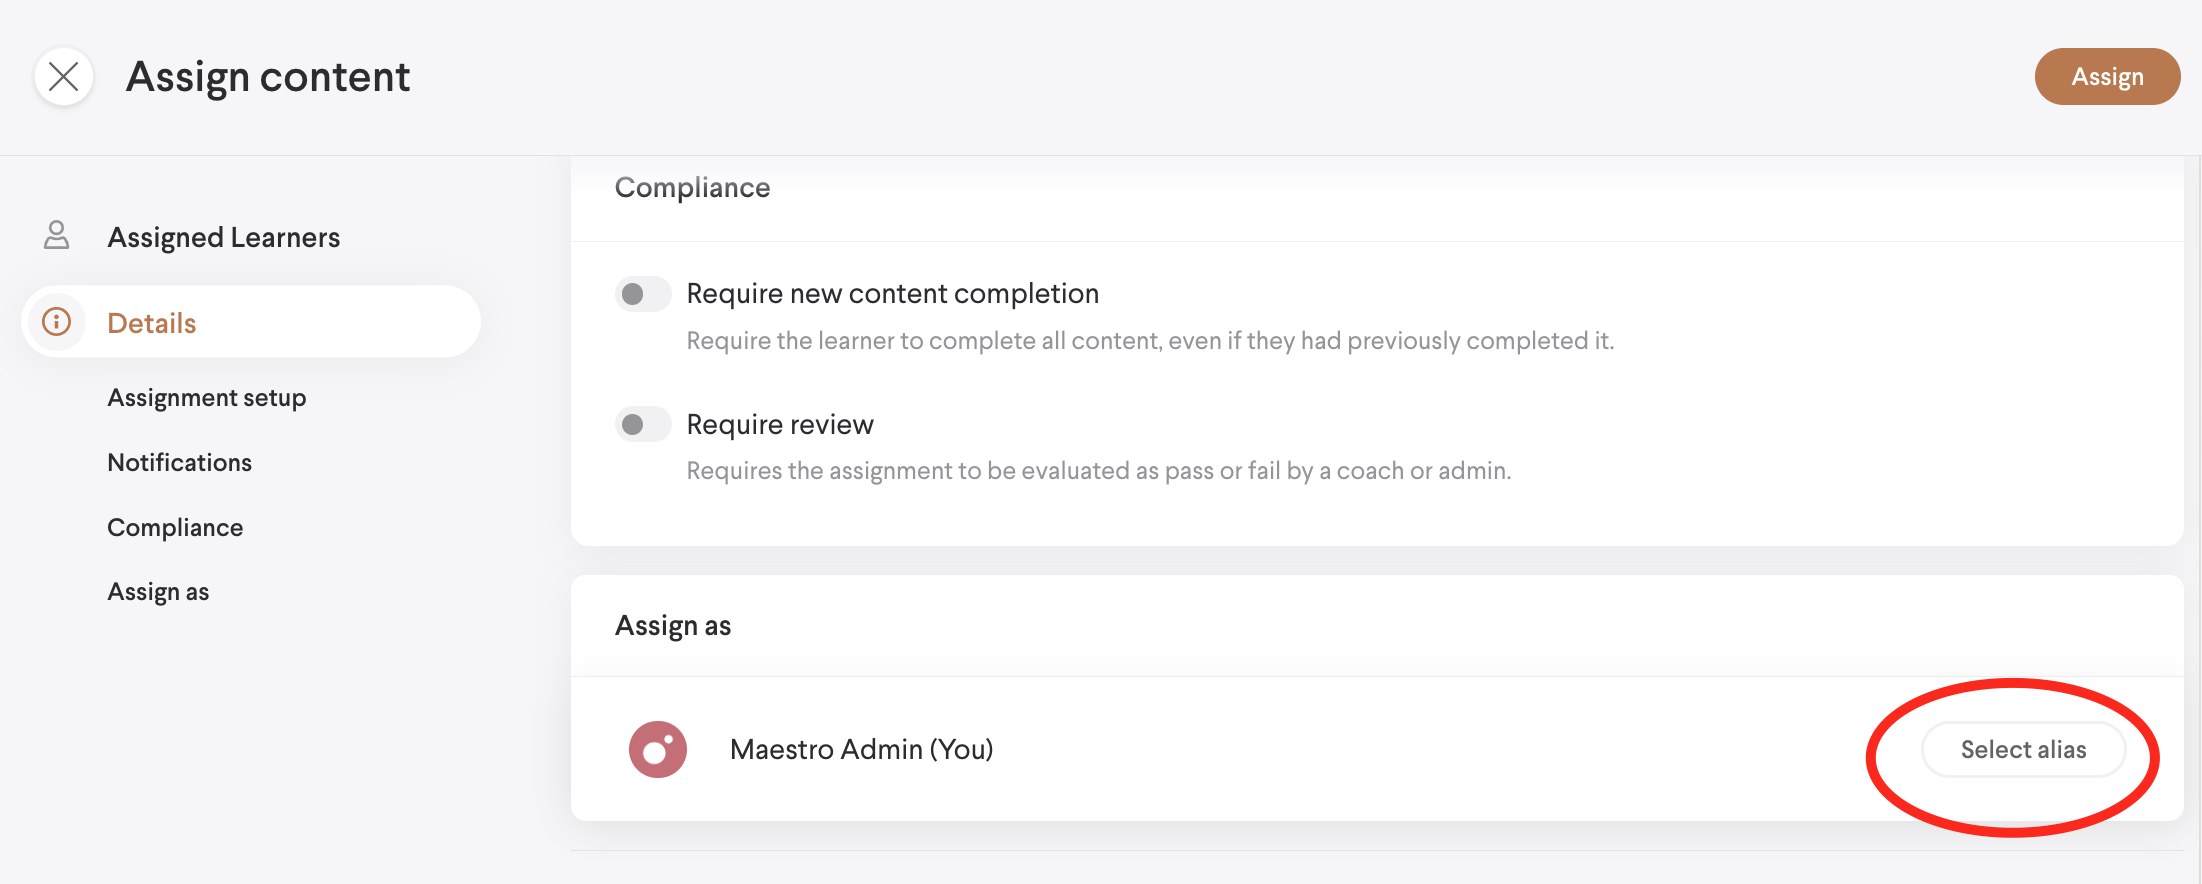
Task: Click the Assign as card heading
Action: tap(673, 626)
